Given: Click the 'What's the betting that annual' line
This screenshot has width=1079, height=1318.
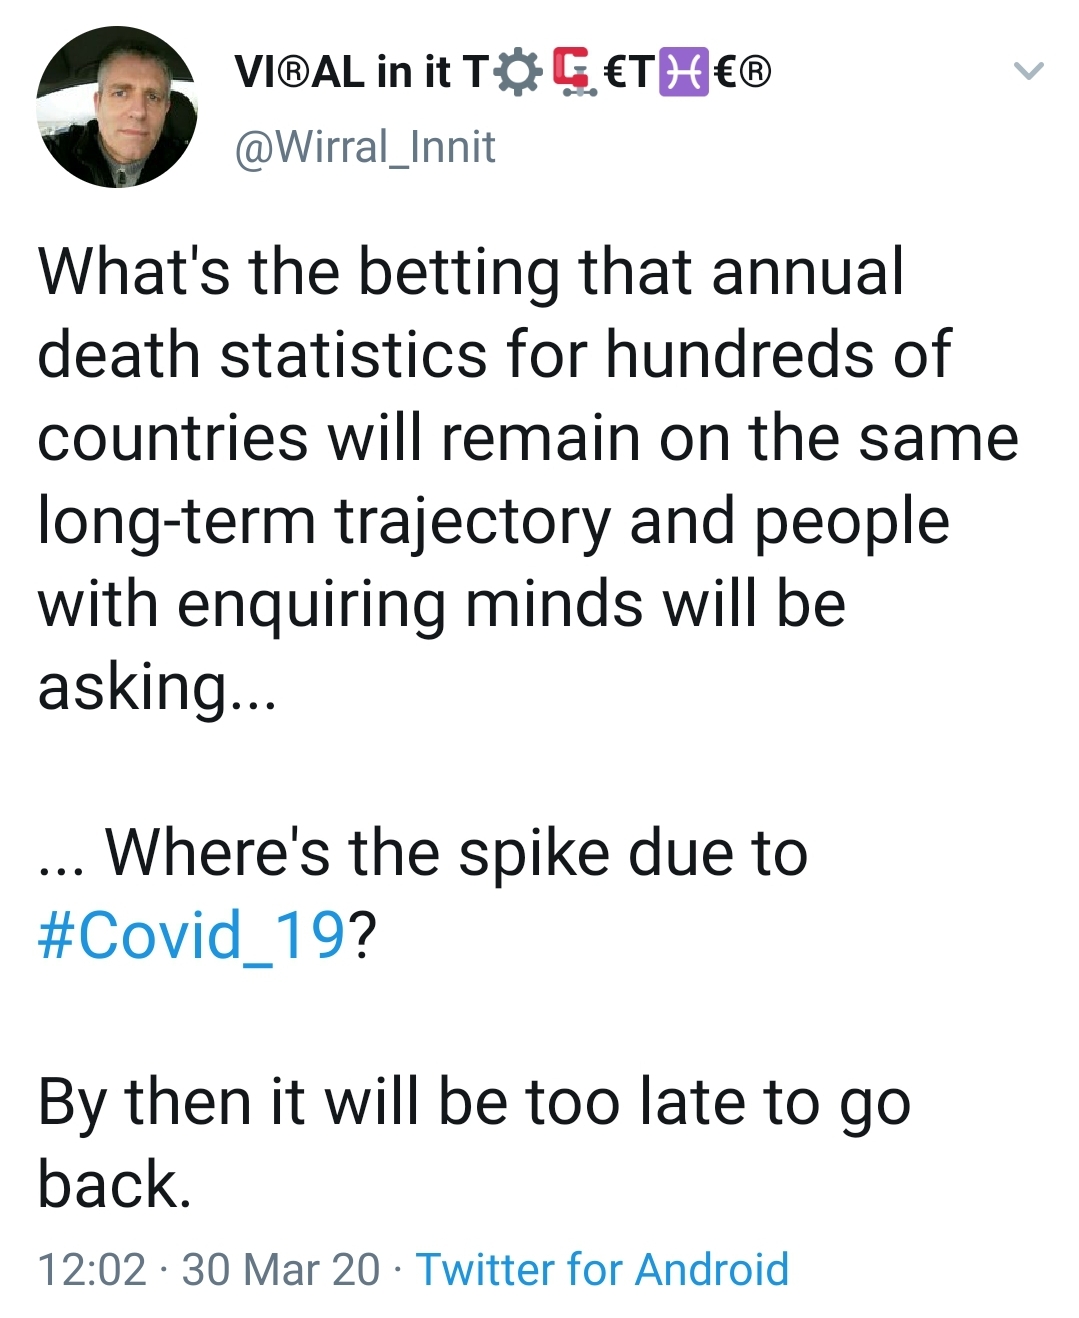Looking at the screenshot, I should (470, 272).
